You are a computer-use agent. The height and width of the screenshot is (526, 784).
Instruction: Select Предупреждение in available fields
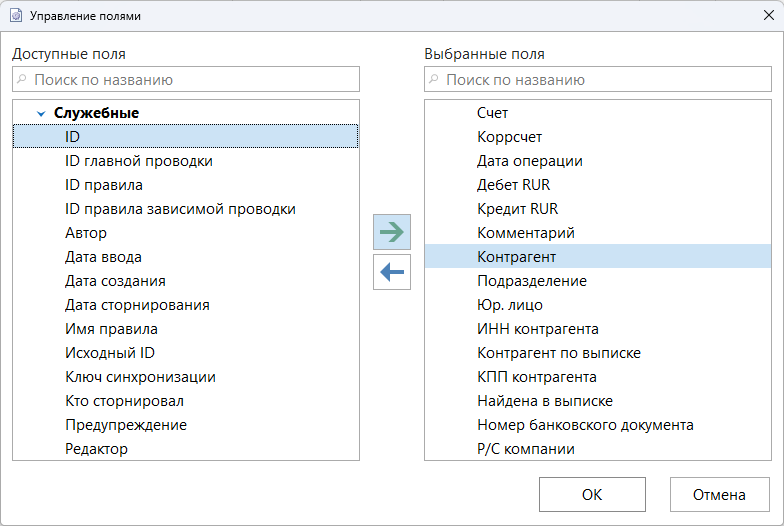[x=126, y=425]
